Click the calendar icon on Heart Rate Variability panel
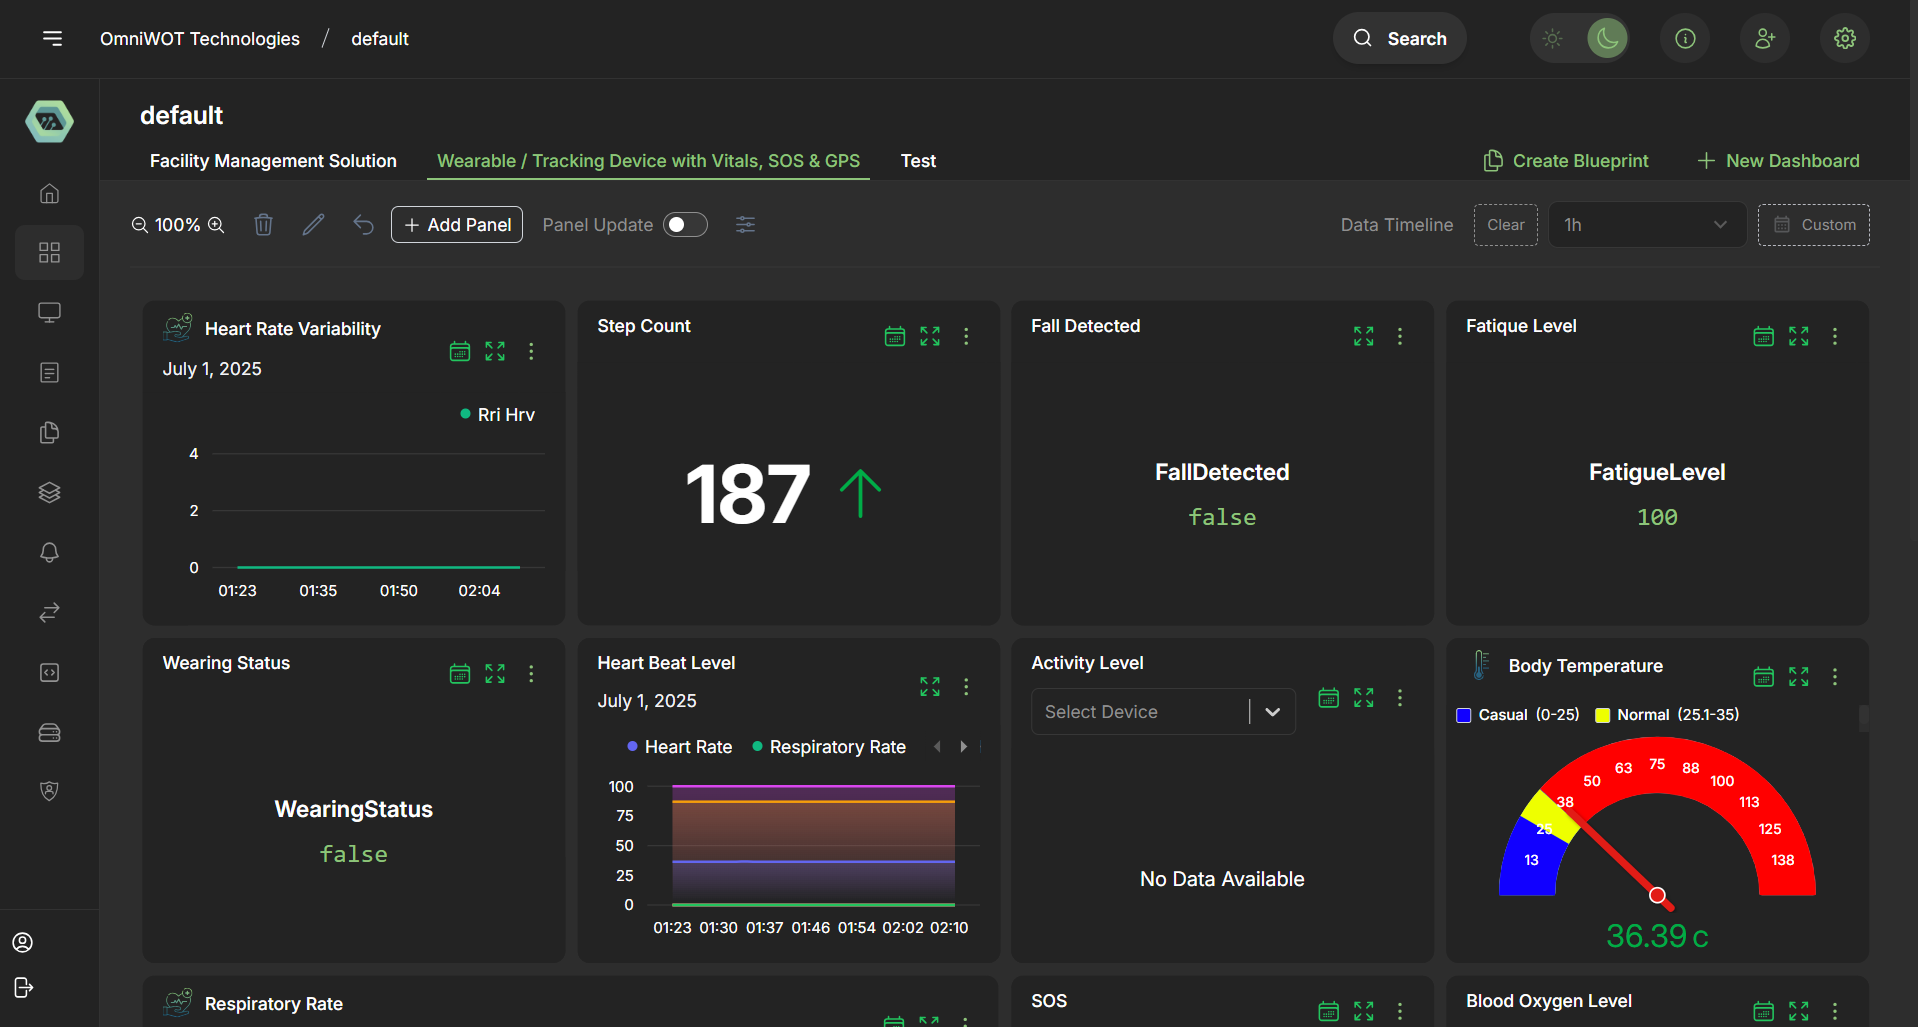Viewport: 1918px width, 1027px height. click(459, 351)
